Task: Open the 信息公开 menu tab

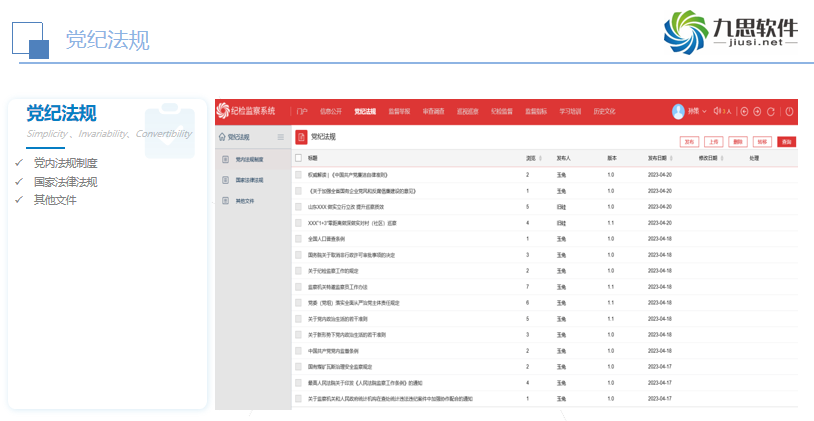Action: [331, 111]
